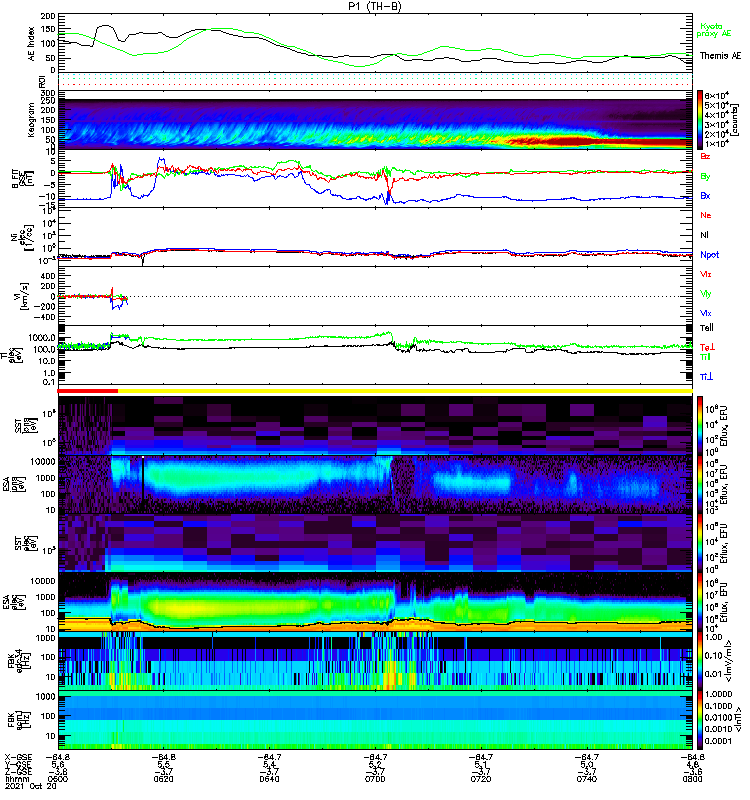The width and height of the screenshot is (750, 800).
Task: Click inside the ESA ions spectrogram
Action: (x=375, y=485)
